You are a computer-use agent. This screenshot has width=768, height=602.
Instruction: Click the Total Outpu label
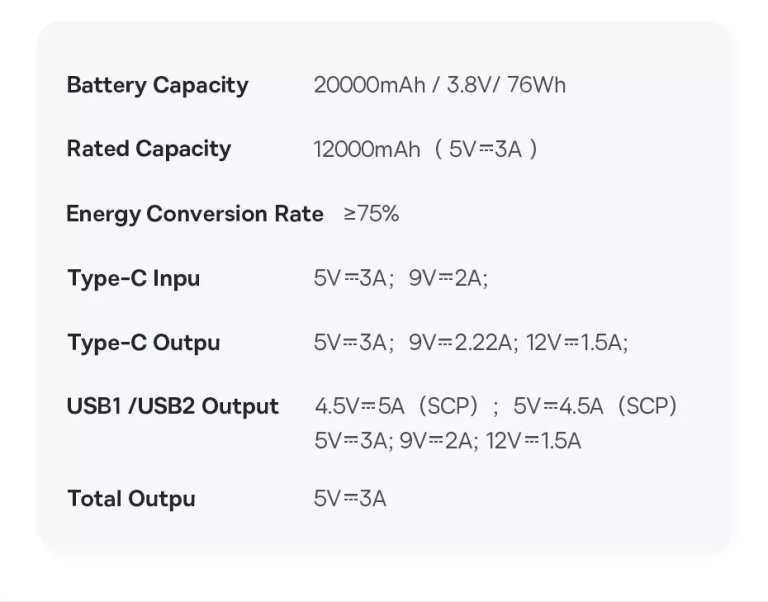coord(131,498)
